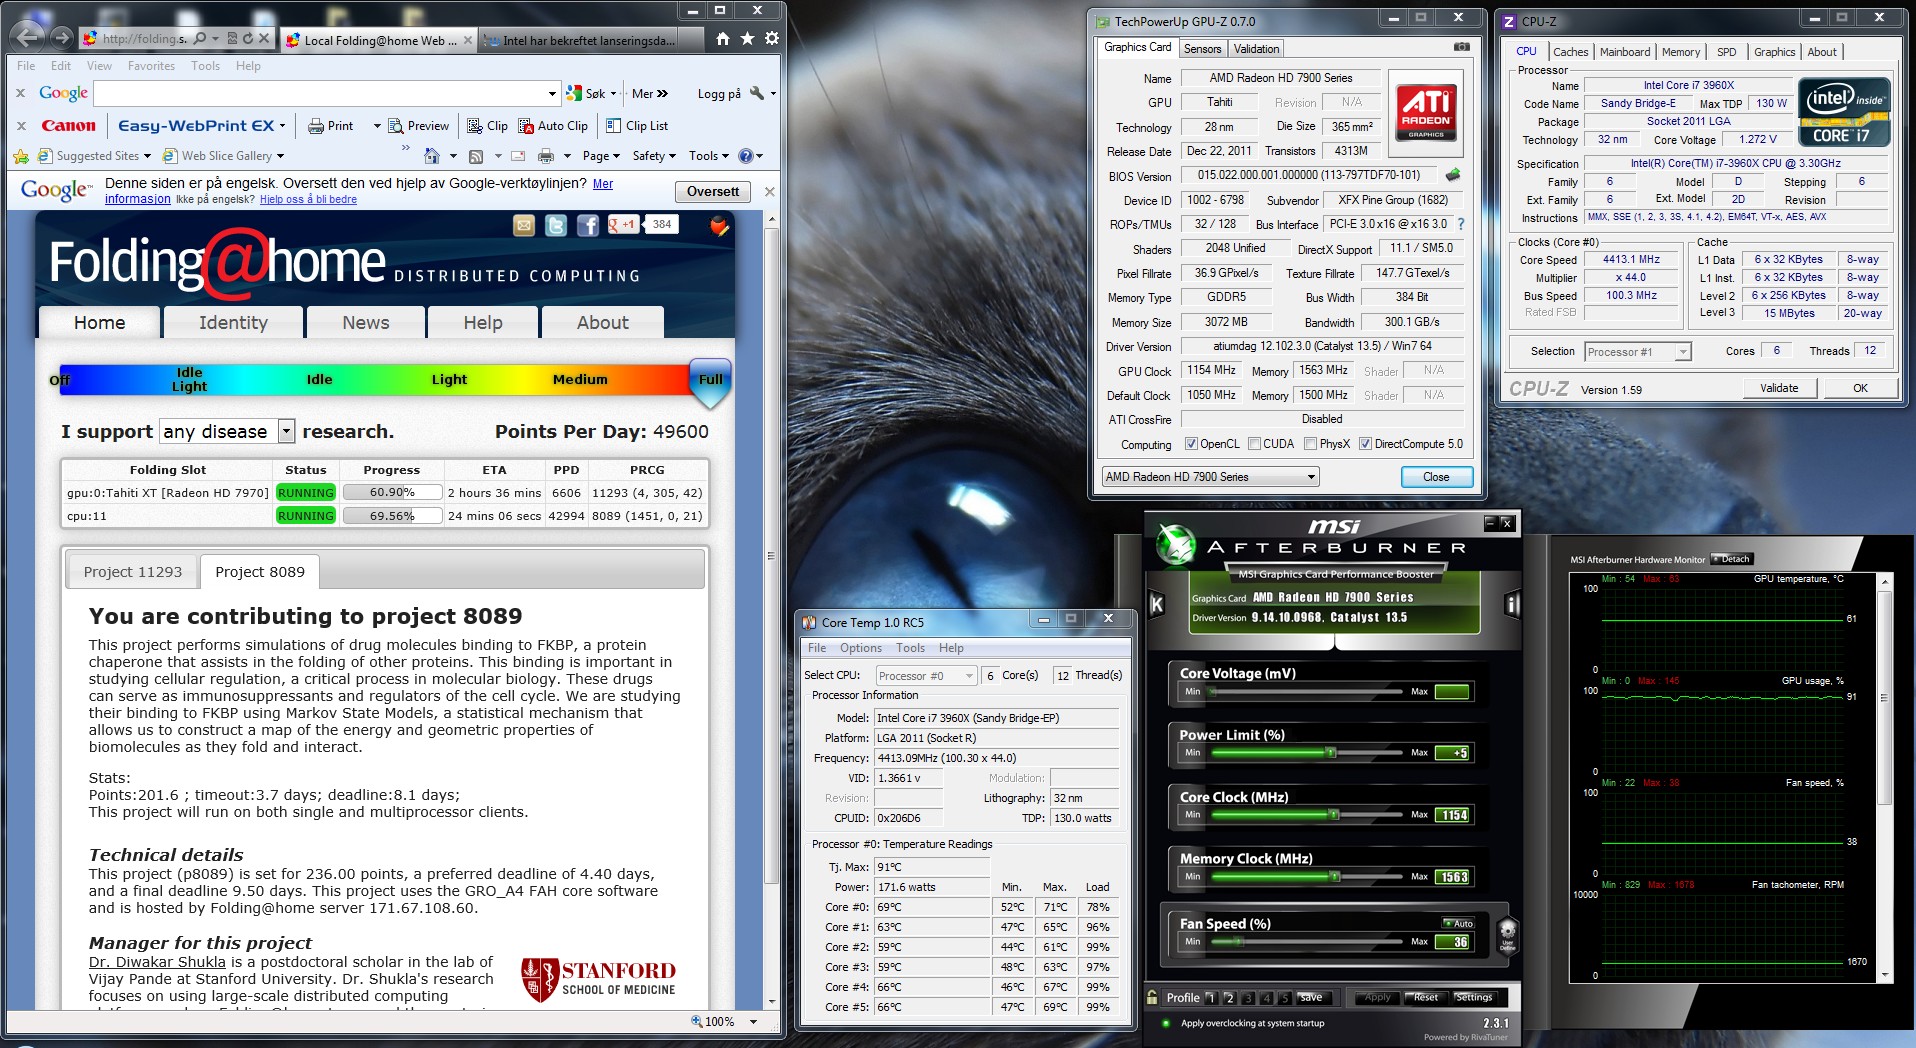Click Preview in Easy-WebPrint toolbar
The width and height of the screenshot is (1916, 1048).
pyautogui.click(x=419, y=126)
